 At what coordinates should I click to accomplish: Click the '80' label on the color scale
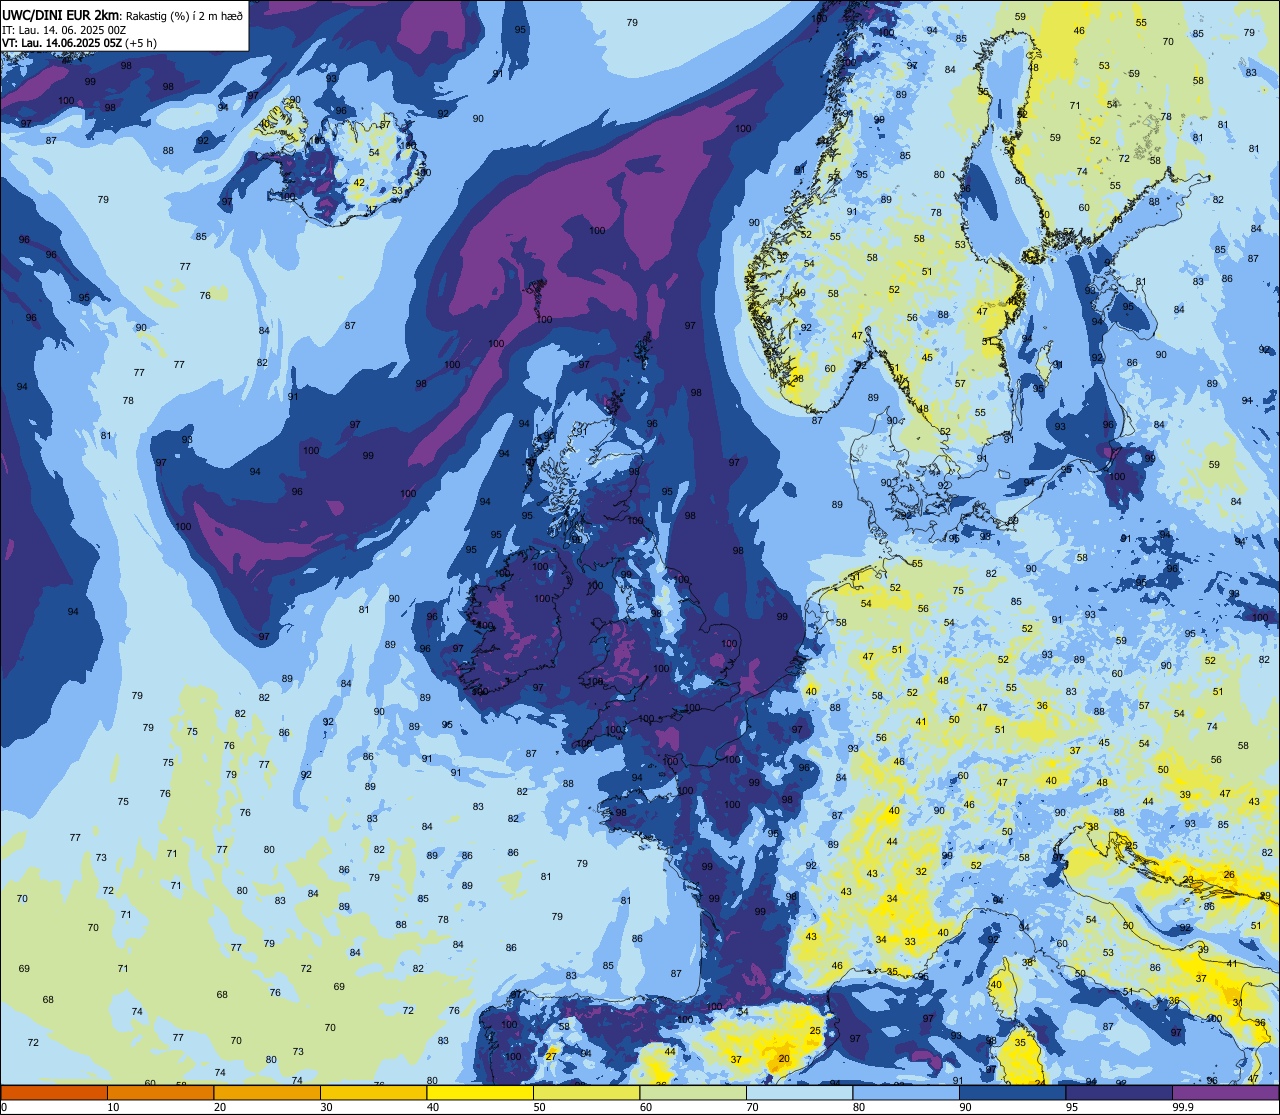point(859,1107)
